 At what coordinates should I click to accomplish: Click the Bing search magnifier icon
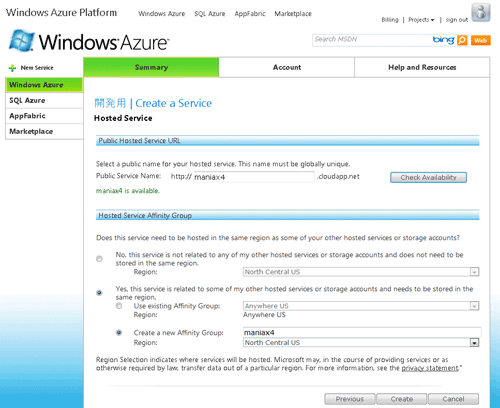(x=462, y=40)
